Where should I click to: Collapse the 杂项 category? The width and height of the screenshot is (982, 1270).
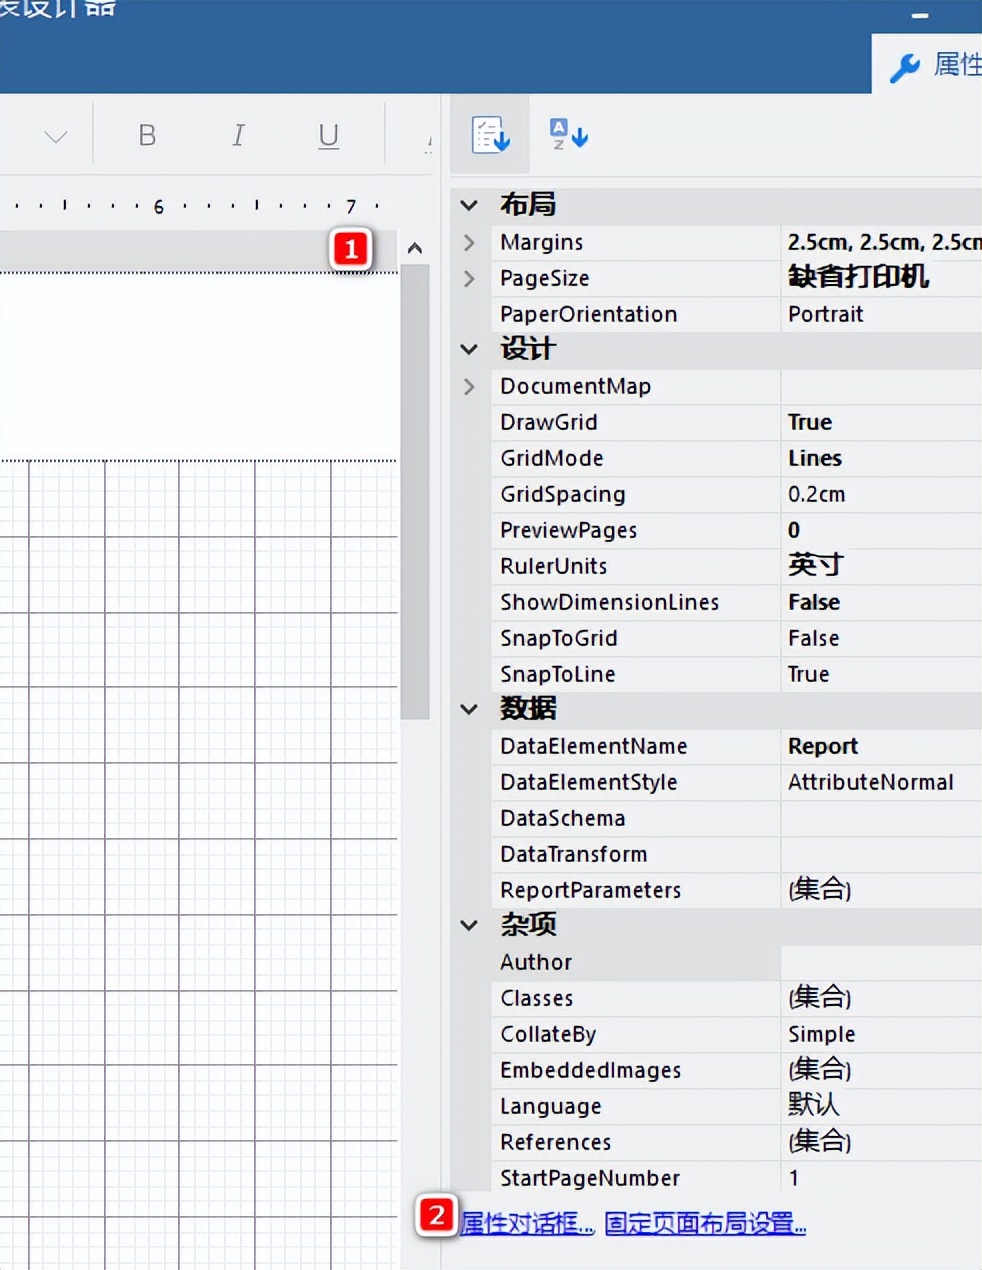click(x=469, y=925)
